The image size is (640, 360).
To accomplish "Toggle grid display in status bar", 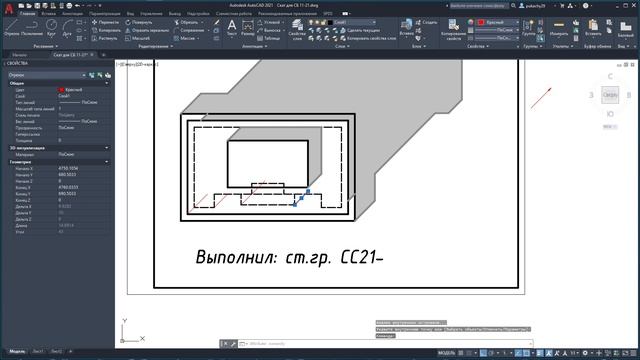I will click(x=461, y=353).
